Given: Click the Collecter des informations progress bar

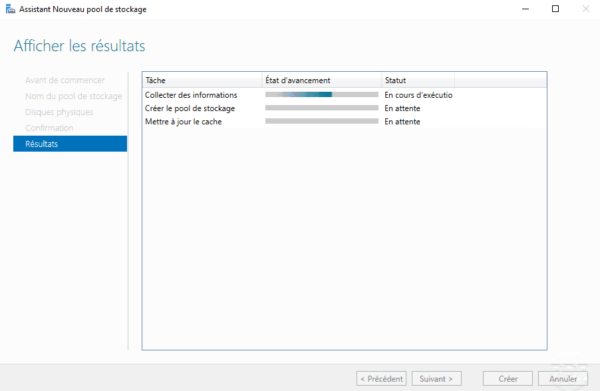Looking at the screenshot, I should (322, 94).
